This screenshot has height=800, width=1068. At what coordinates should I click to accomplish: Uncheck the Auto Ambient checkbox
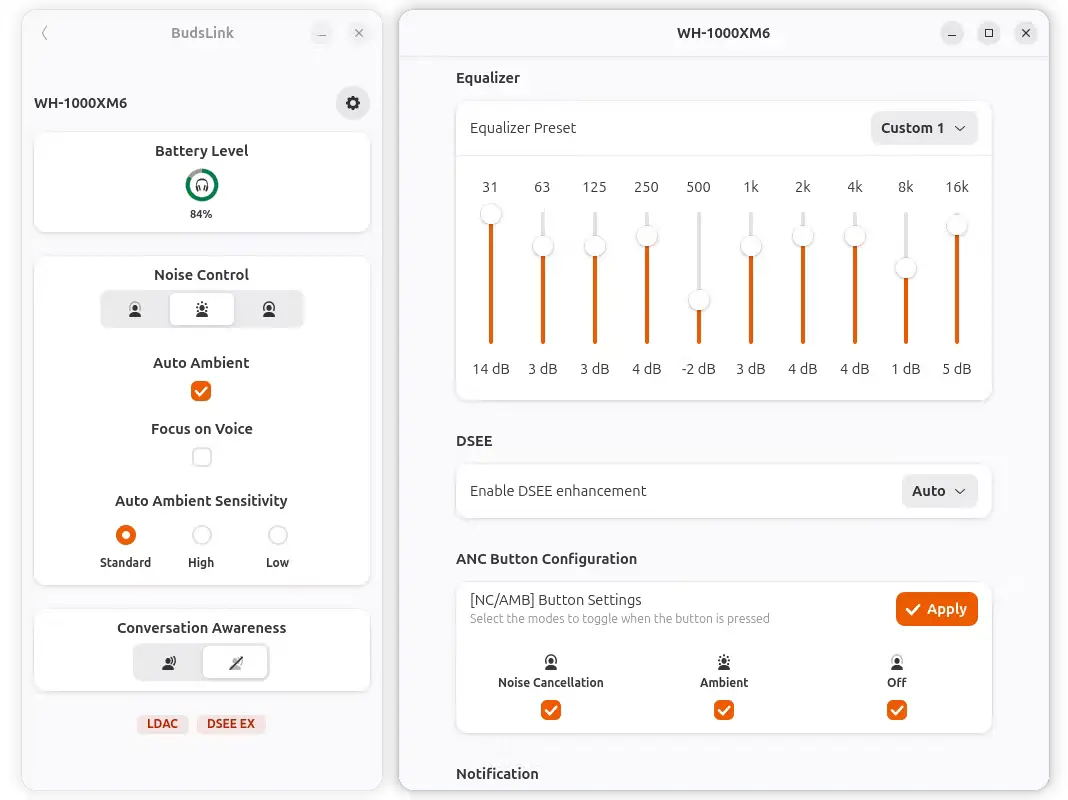pyautogui.click(x=201, y=391)
